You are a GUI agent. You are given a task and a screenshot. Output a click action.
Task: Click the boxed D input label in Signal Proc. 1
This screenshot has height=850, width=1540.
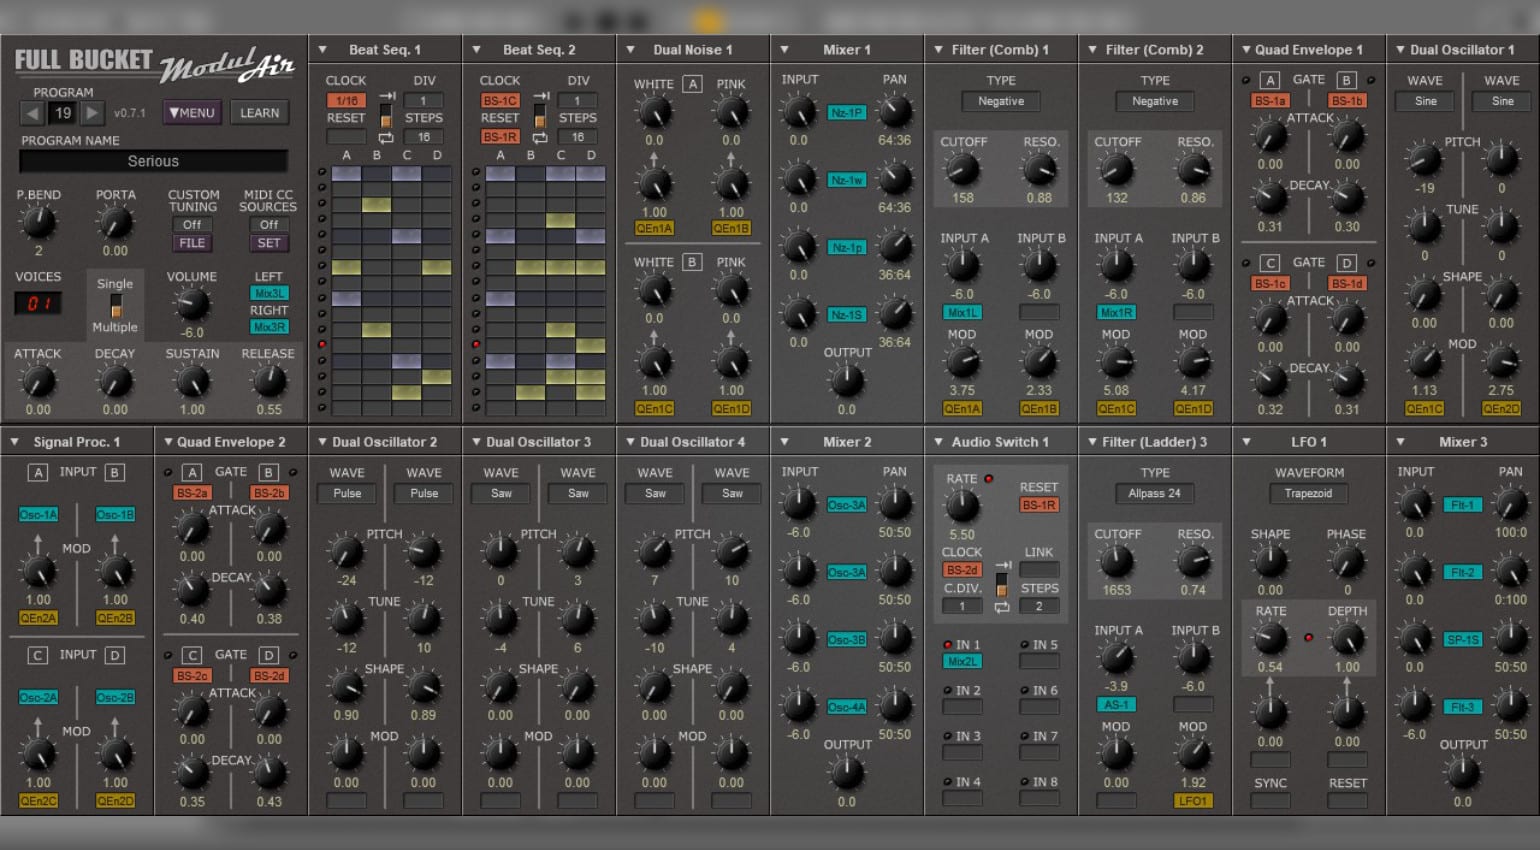115,655
